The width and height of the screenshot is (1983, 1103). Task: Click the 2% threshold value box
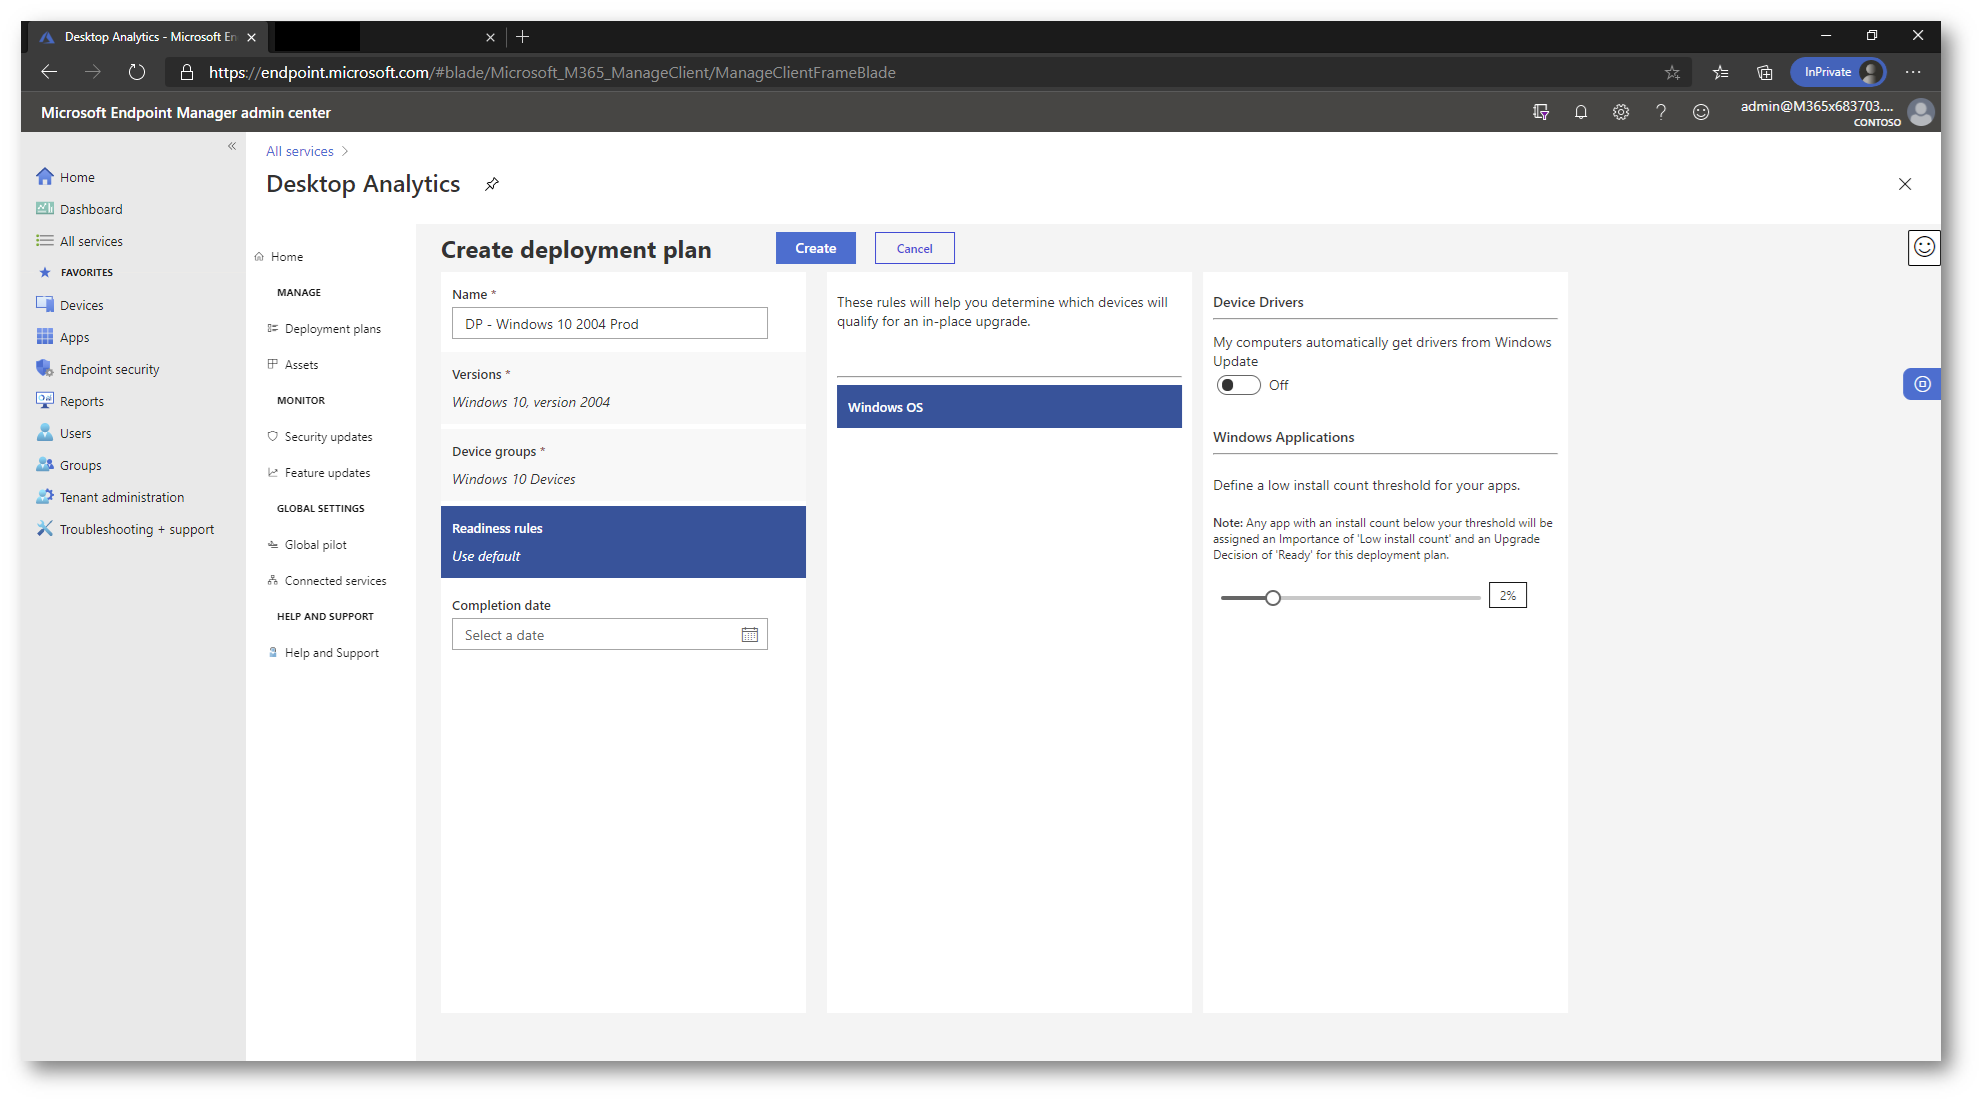coord(1508,596)
